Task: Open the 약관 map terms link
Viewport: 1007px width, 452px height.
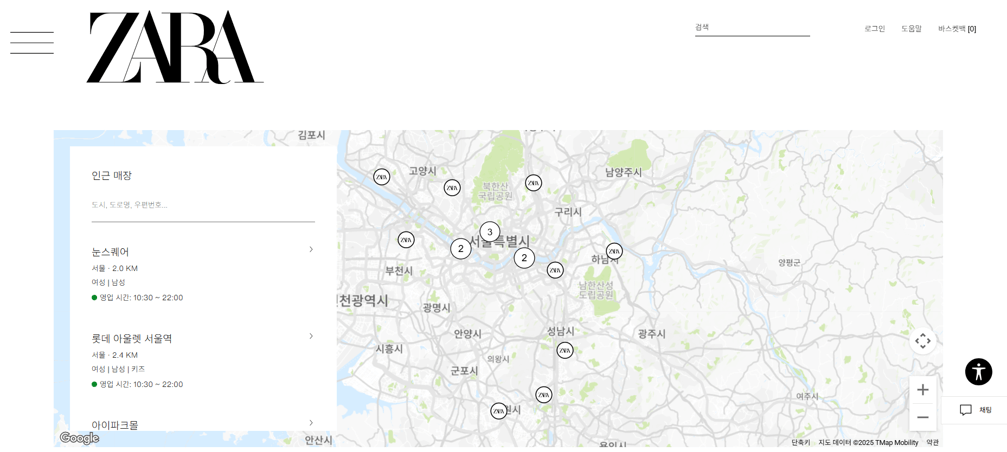Action: [933, 442]
